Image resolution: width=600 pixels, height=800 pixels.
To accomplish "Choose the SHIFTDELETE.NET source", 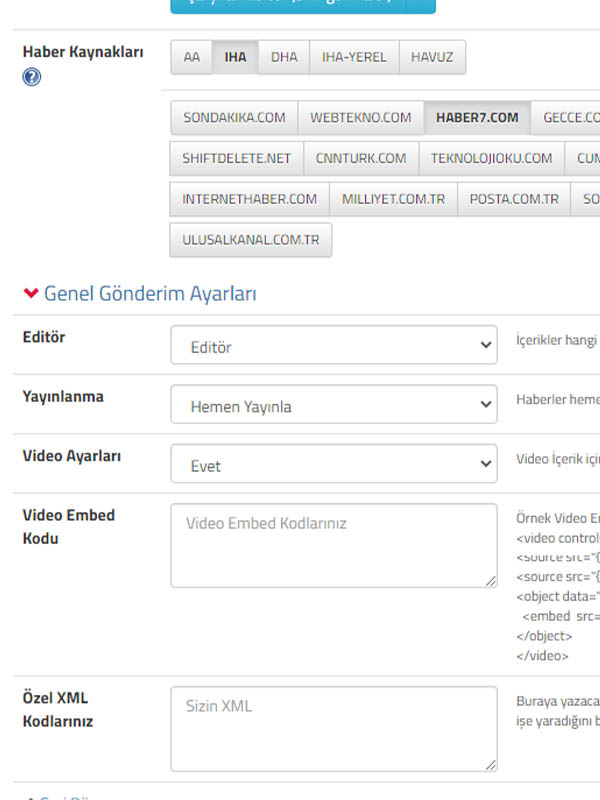I will [236, 158].
